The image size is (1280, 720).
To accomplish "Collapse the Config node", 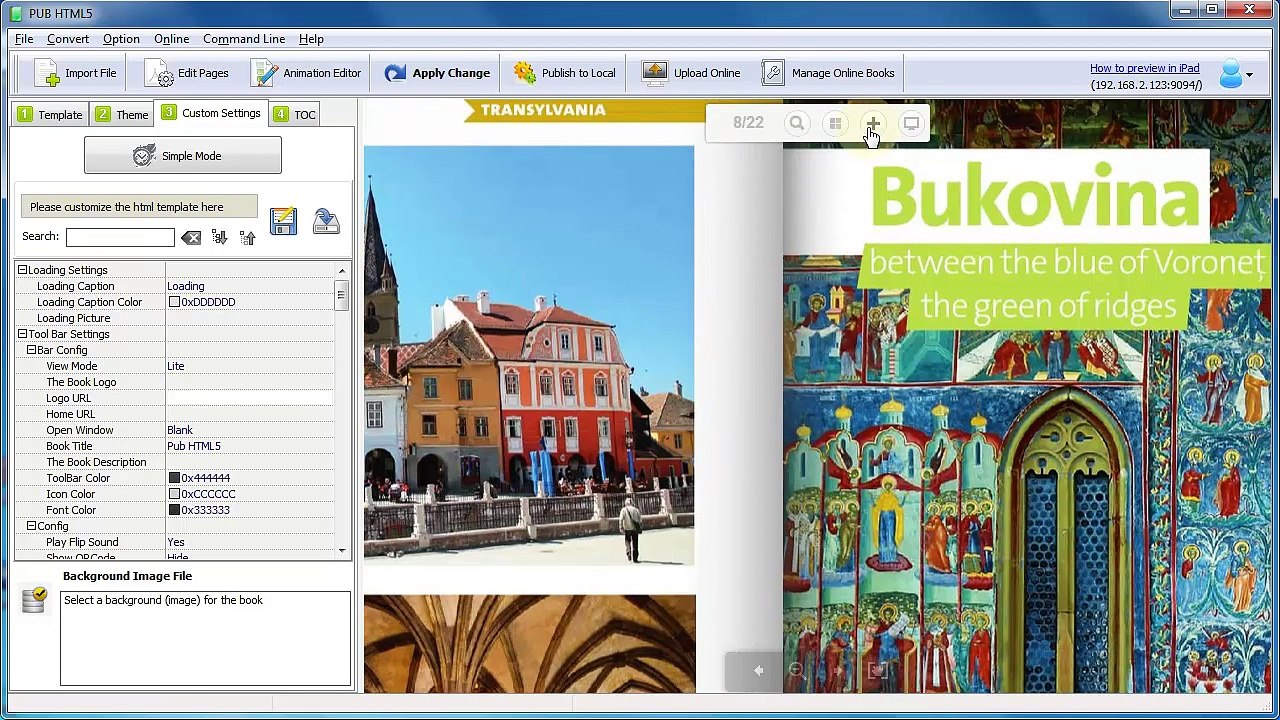I will pos(31,526).
